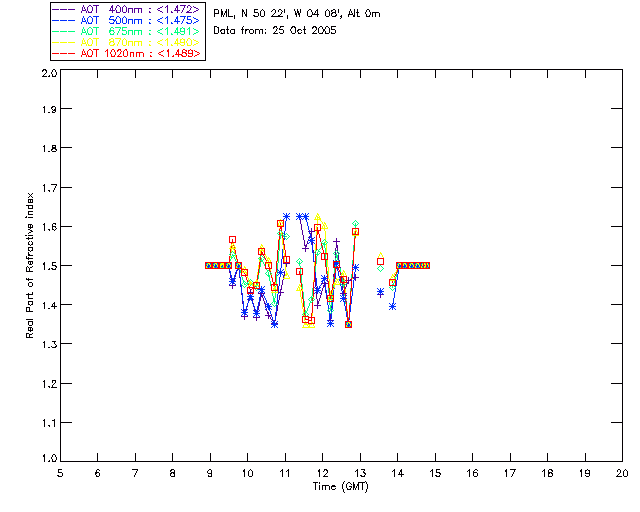
Task: Click x-axis label 8
Action: 173,473
